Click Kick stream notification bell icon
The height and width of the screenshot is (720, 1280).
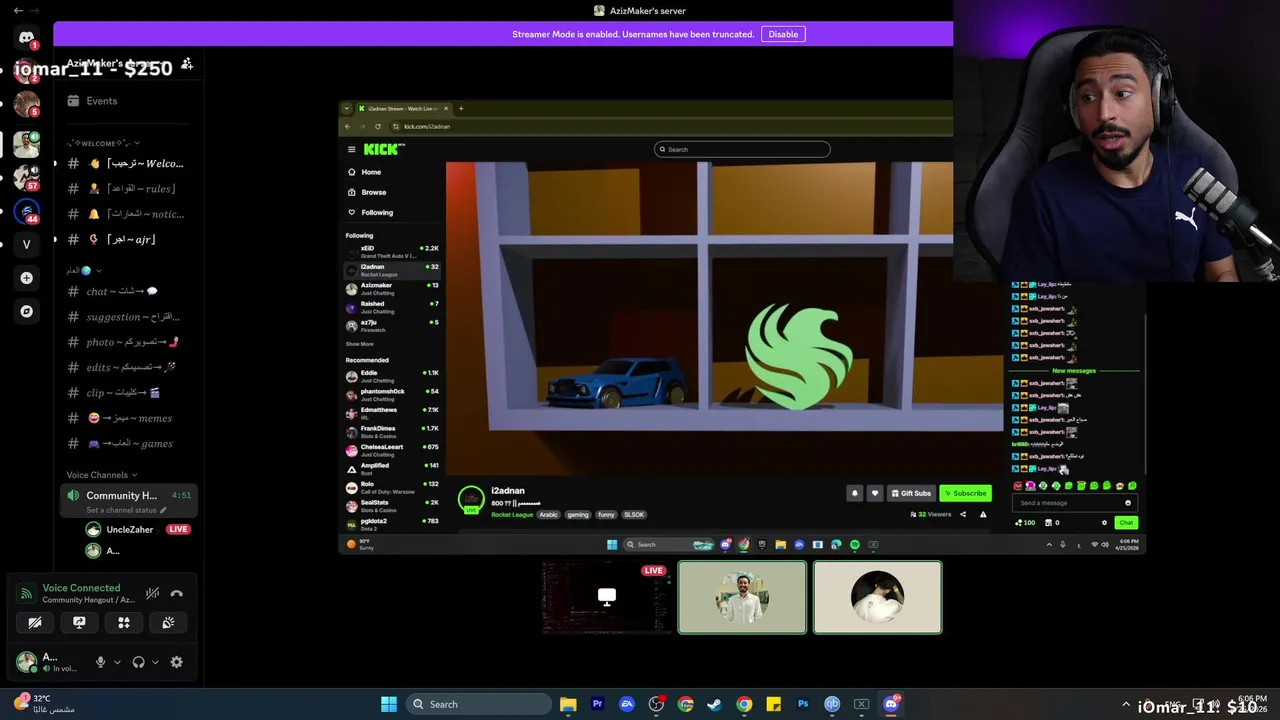[x=855, y=493]
